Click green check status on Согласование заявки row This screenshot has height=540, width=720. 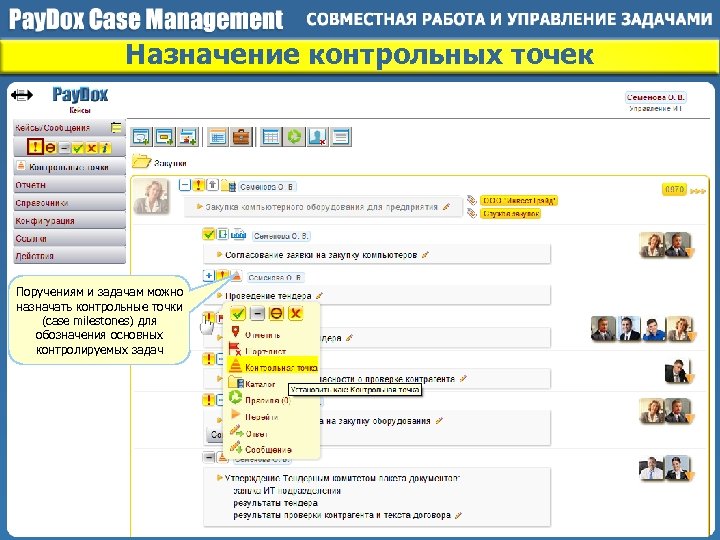tap(209, 234)
